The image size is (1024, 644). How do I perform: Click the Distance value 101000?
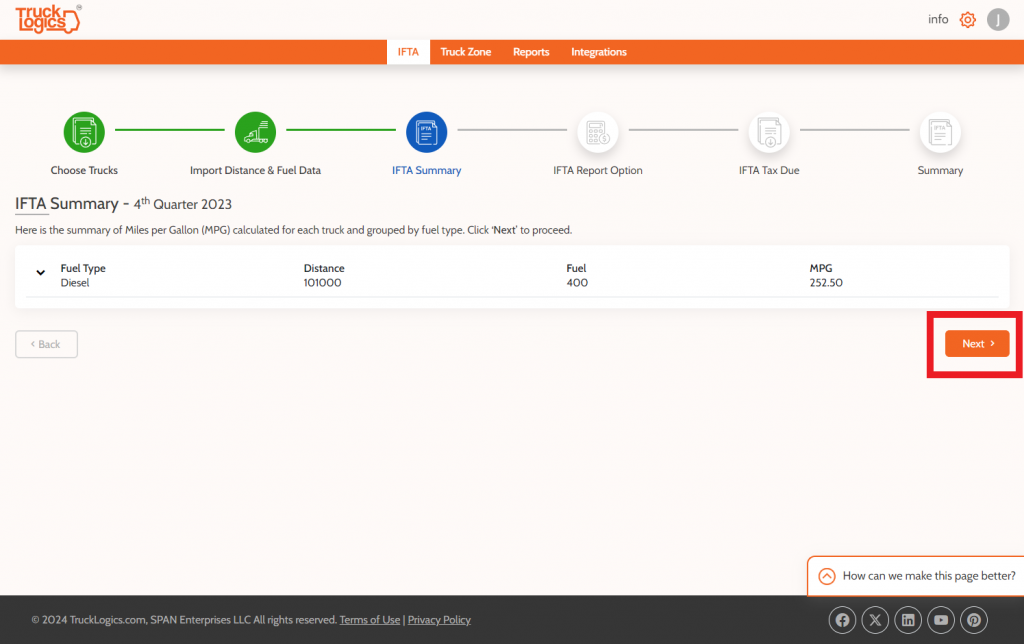[x=323, y=283]
